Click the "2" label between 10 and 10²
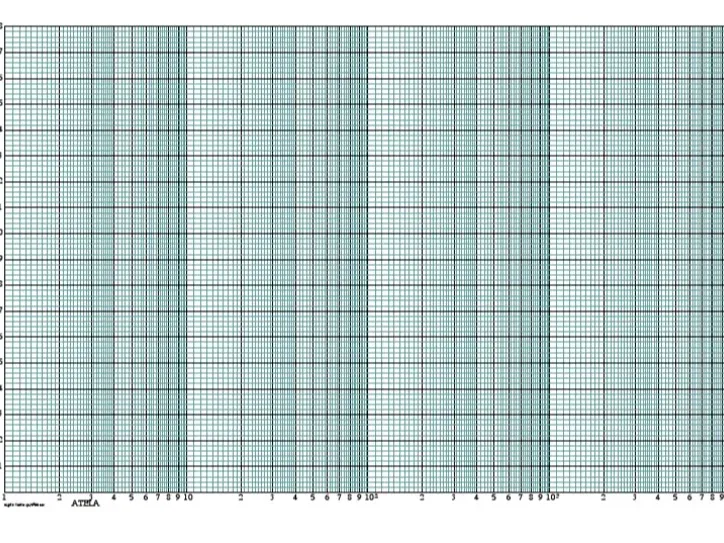The image size is (724, 543). click(x=241, y=497)
